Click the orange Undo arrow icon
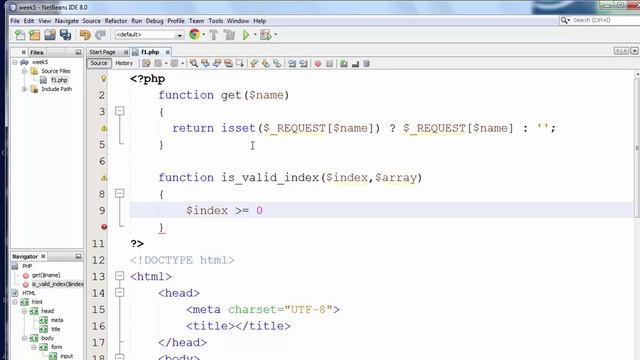 coord(85,35)
